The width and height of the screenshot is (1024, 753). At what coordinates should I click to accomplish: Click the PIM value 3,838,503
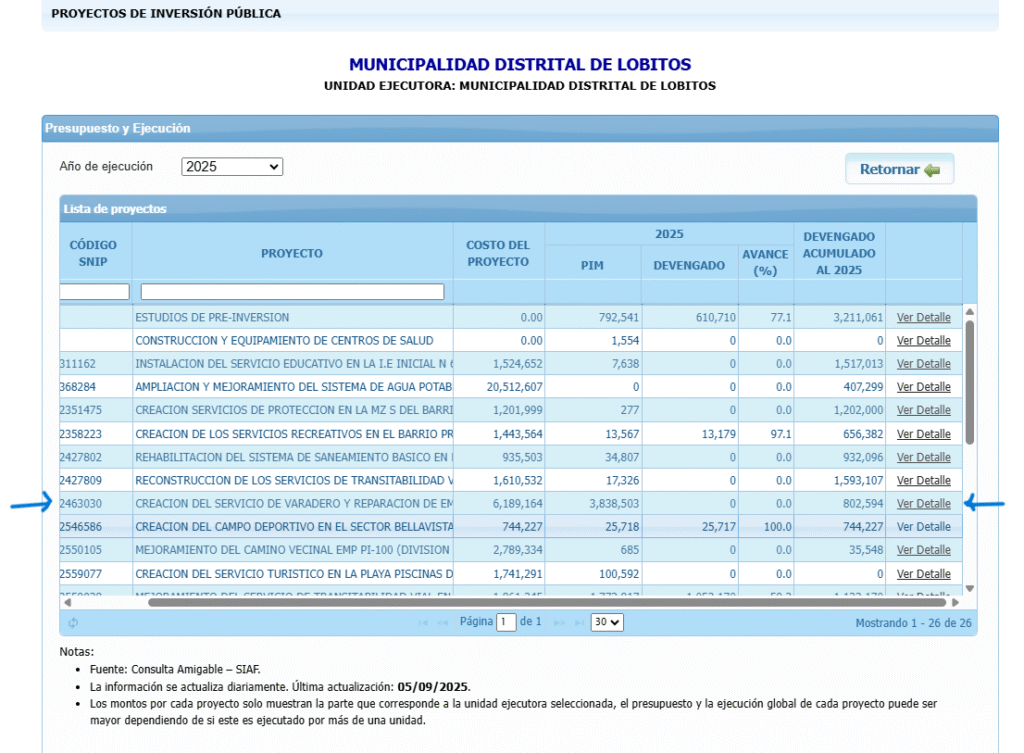(614, 504)
